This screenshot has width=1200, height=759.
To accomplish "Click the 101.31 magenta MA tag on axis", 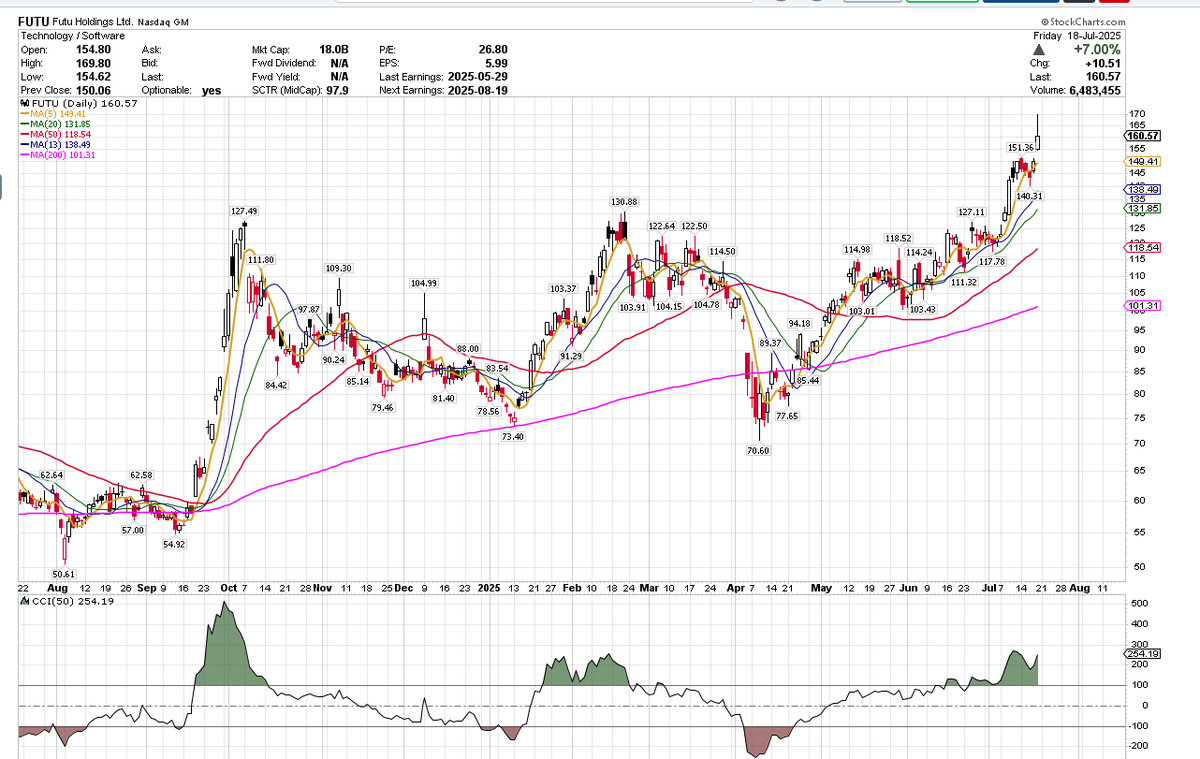I will 1142,305.
